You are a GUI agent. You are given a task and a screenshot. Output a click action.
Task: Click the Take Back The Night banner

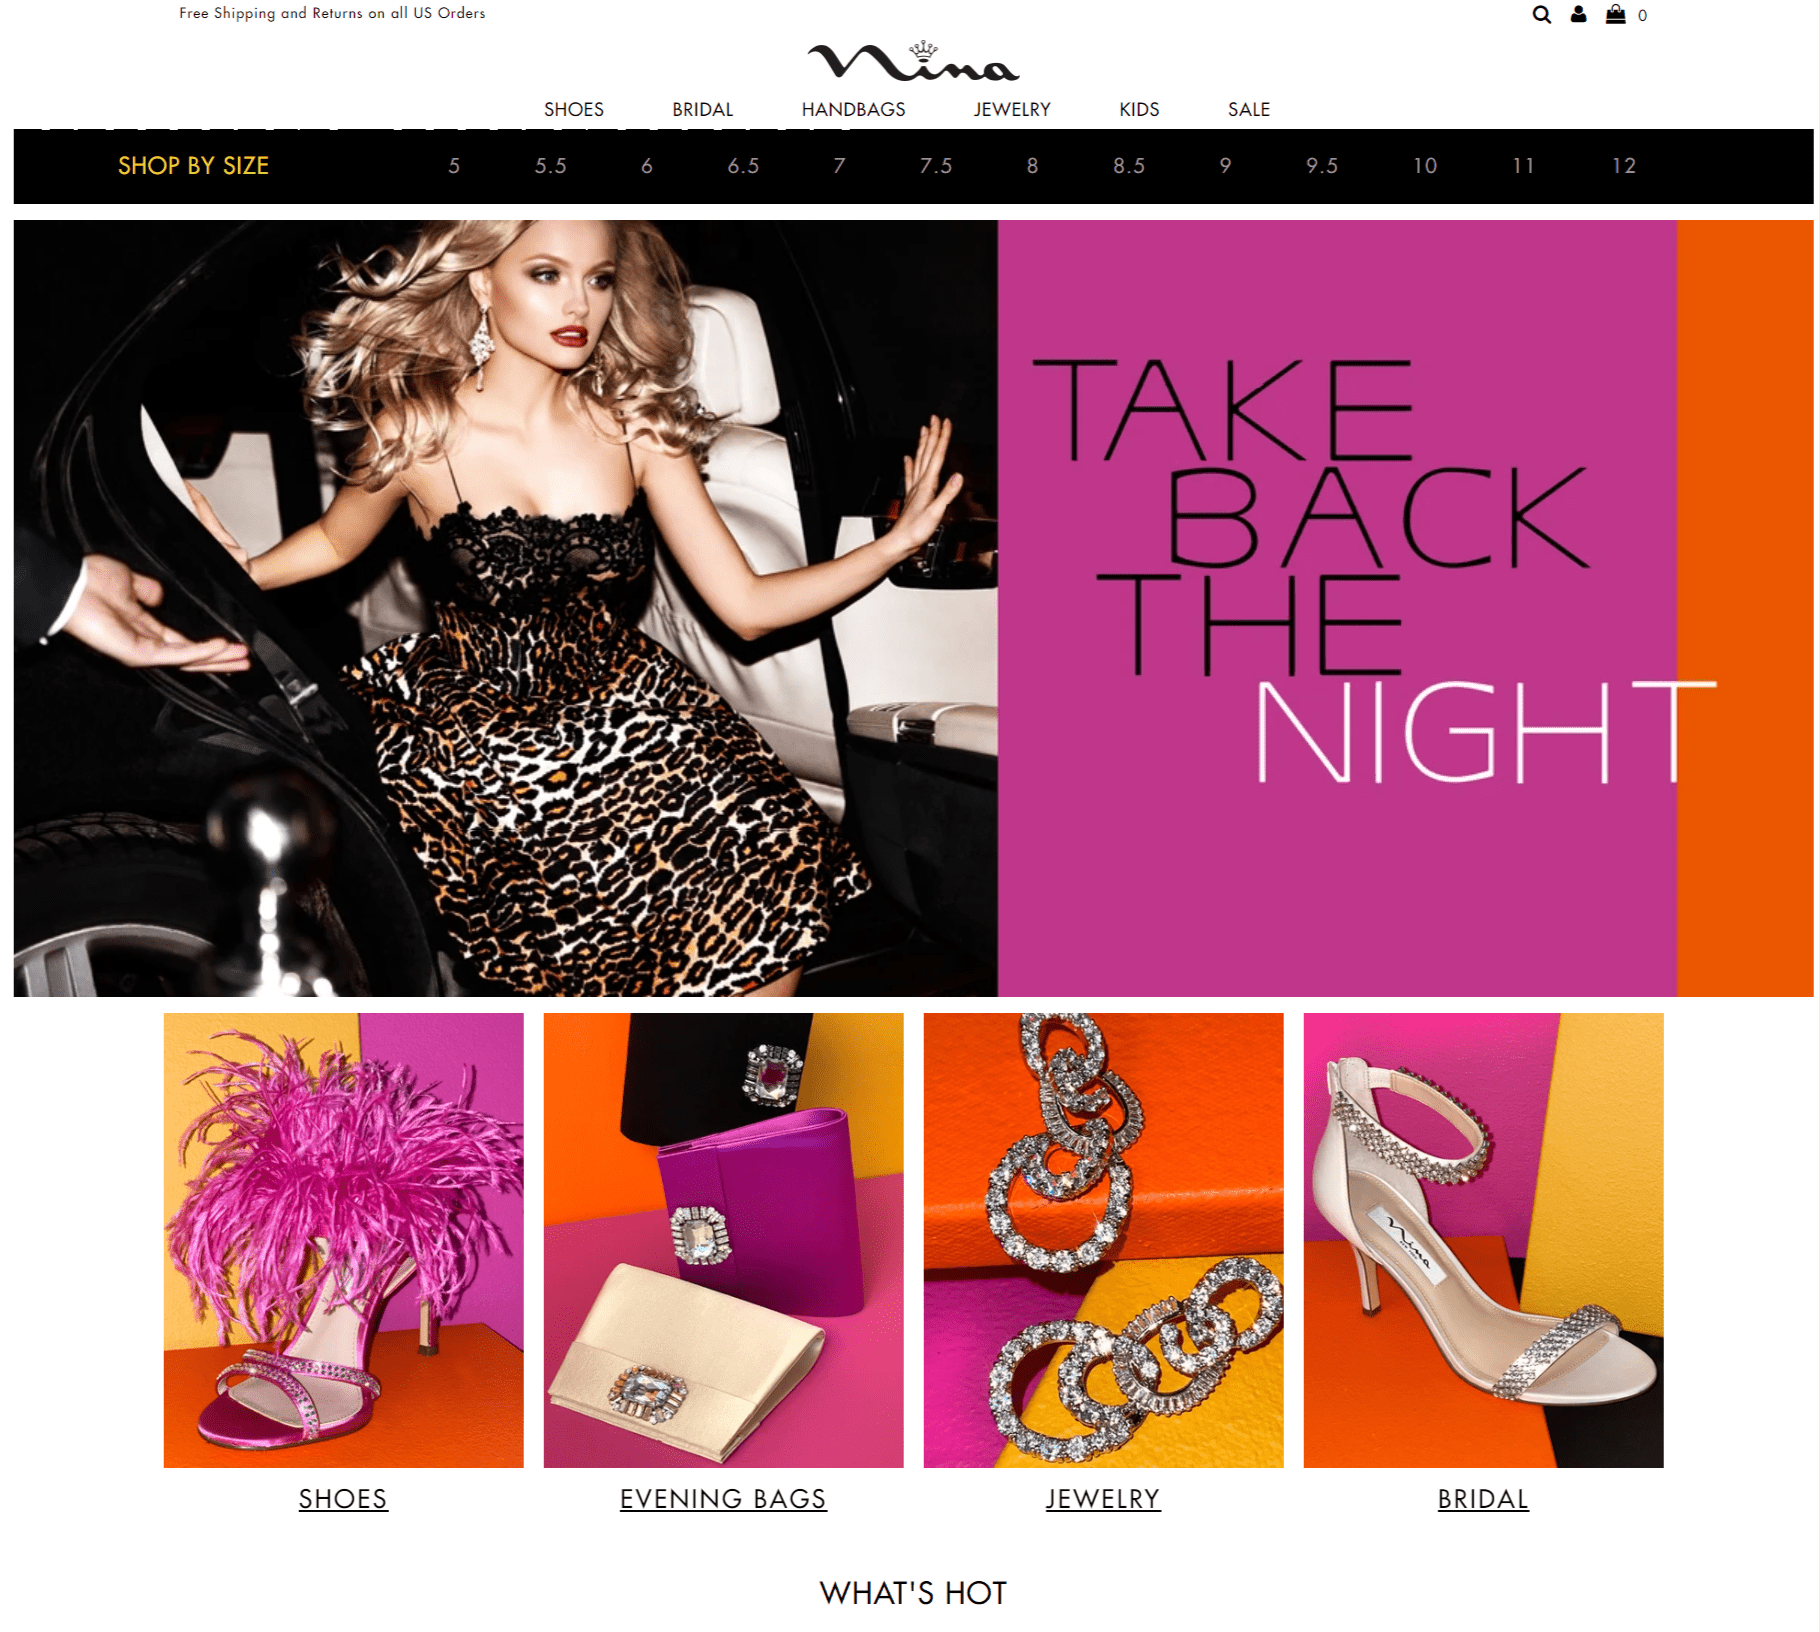tap(913, 608)
